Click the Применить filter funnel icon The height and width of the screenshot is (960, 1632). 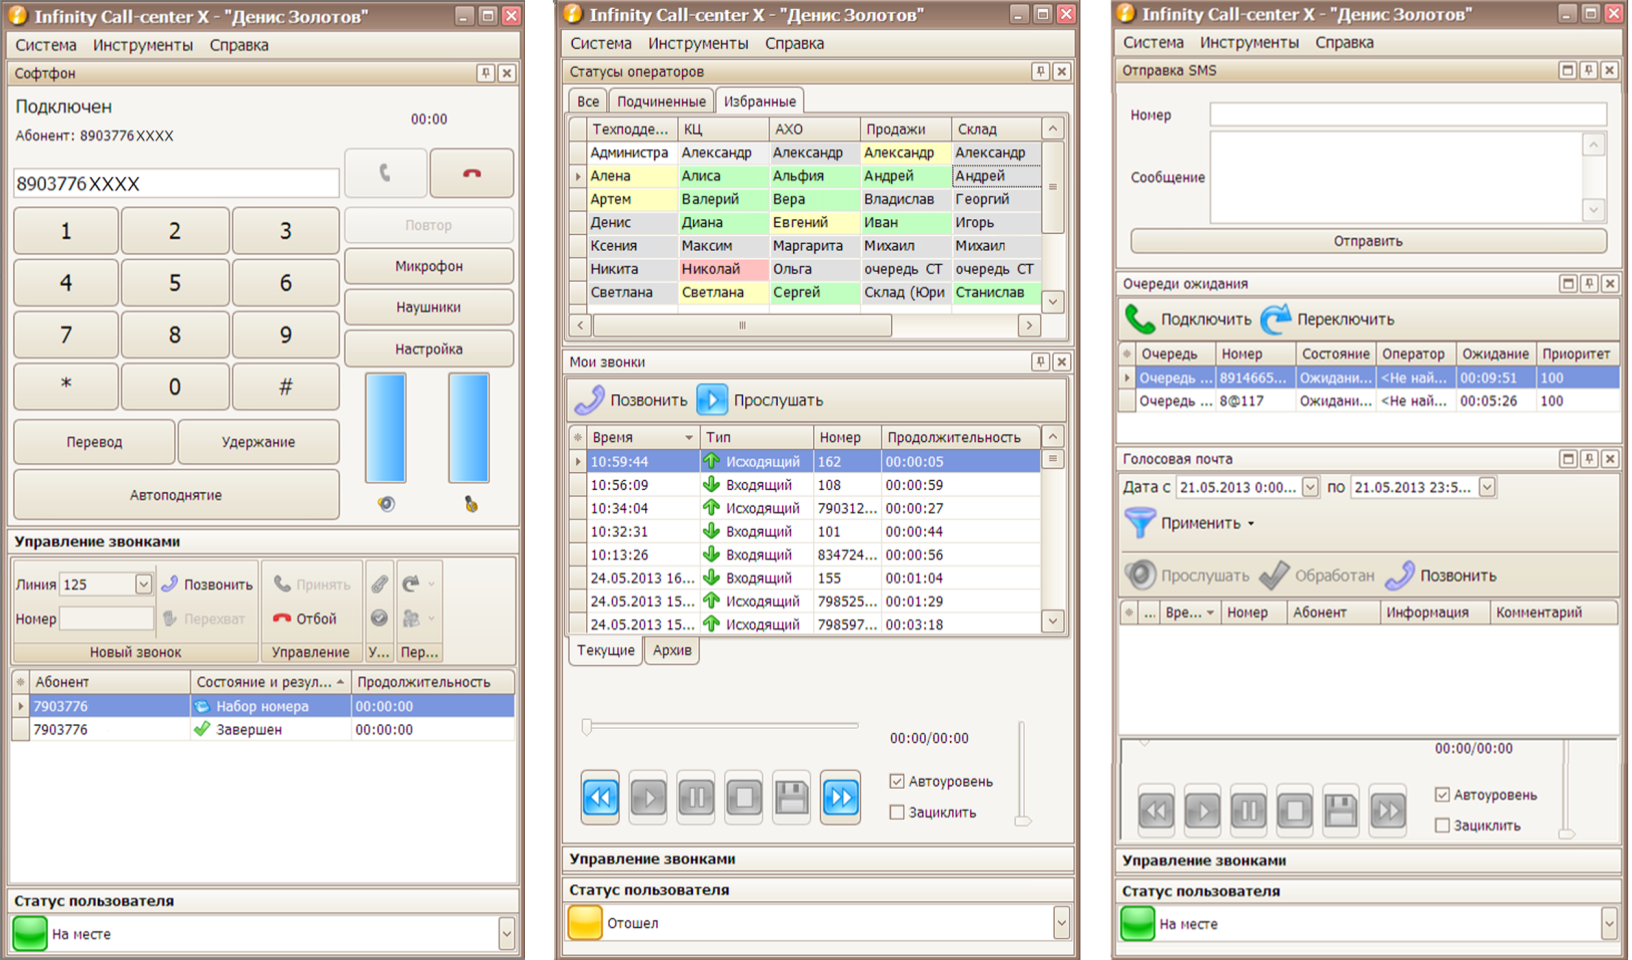1139,523
